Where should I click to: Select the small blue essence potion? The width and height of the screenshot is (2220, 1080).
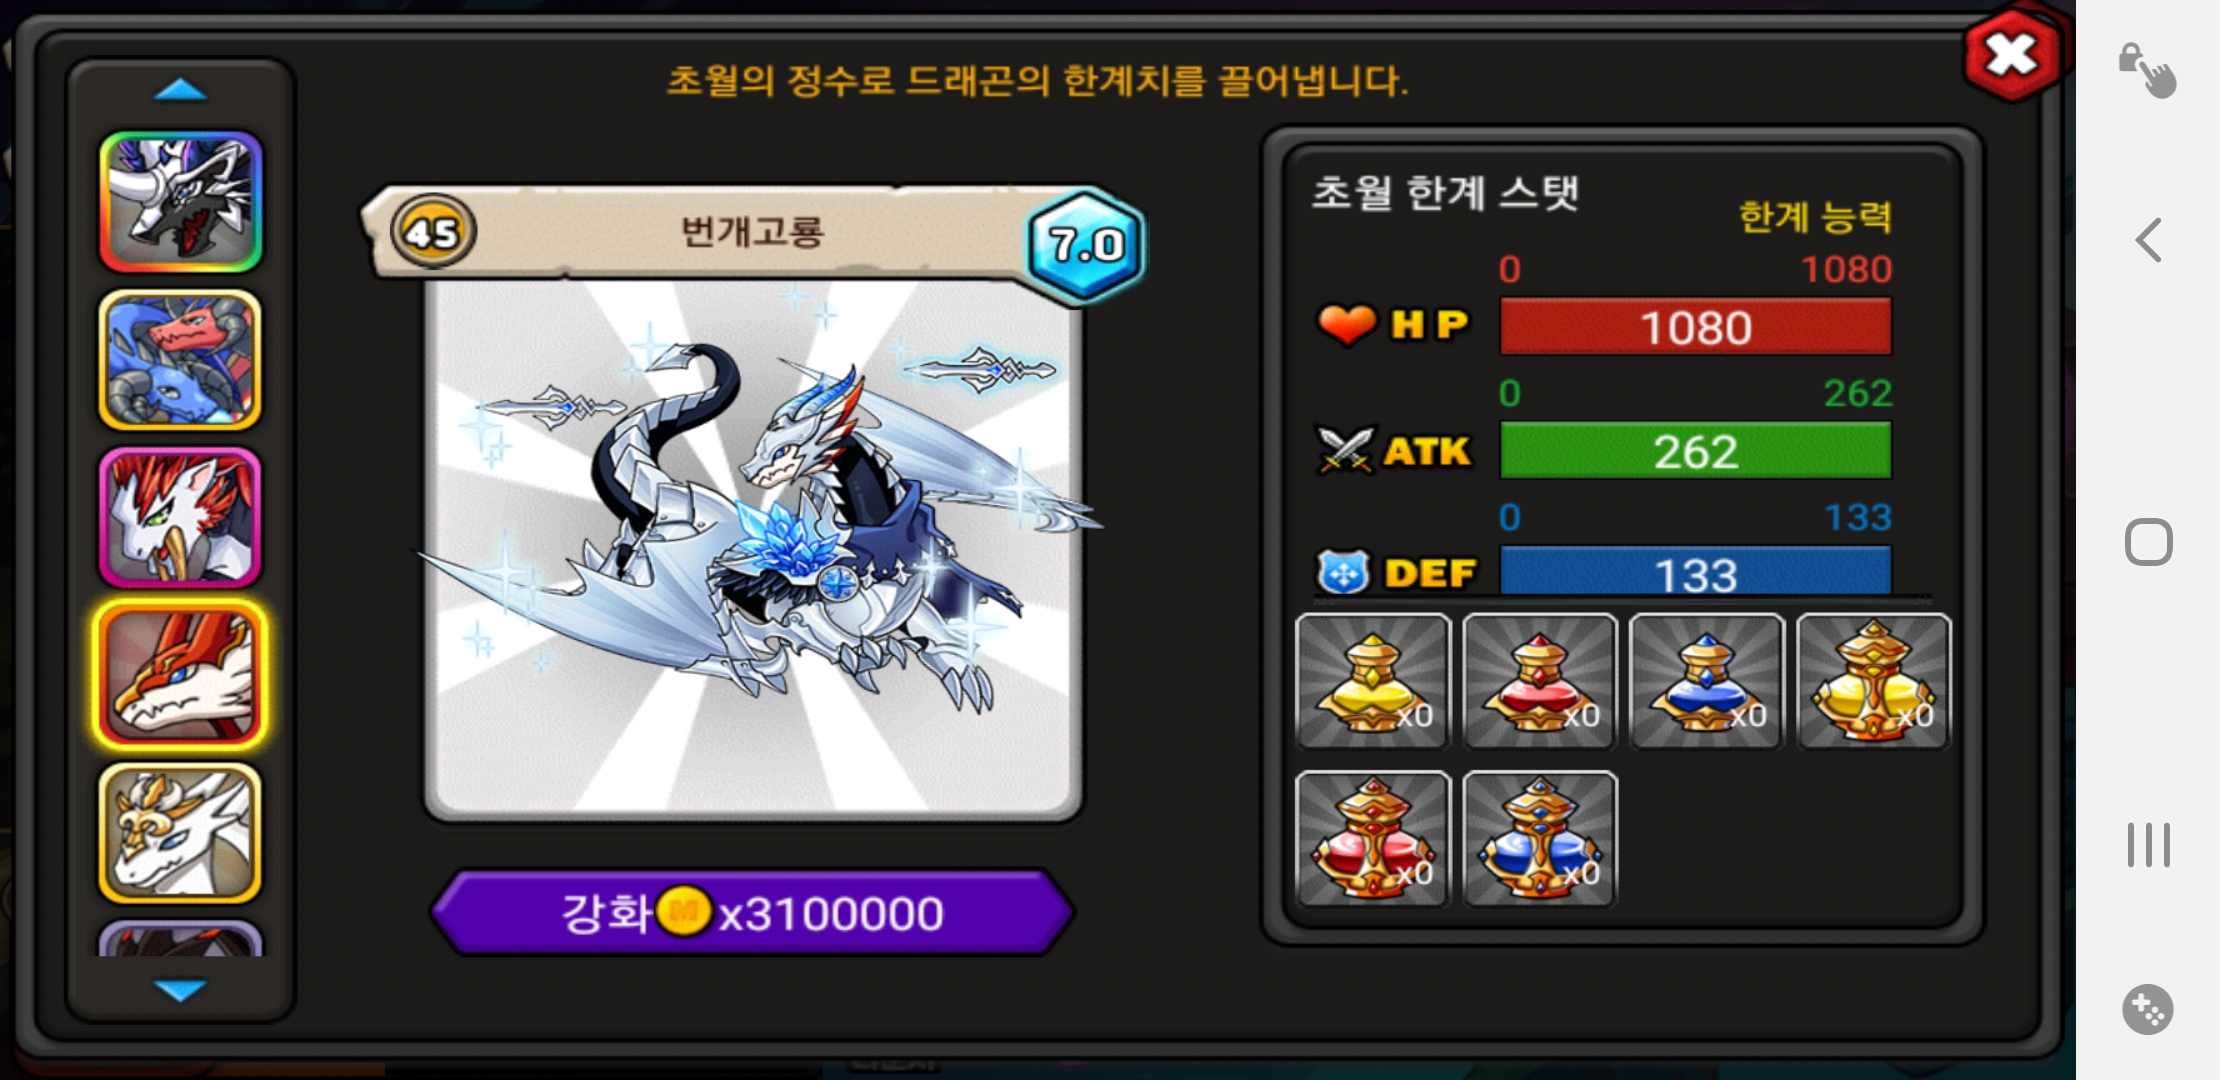(x=1707, y=681)
